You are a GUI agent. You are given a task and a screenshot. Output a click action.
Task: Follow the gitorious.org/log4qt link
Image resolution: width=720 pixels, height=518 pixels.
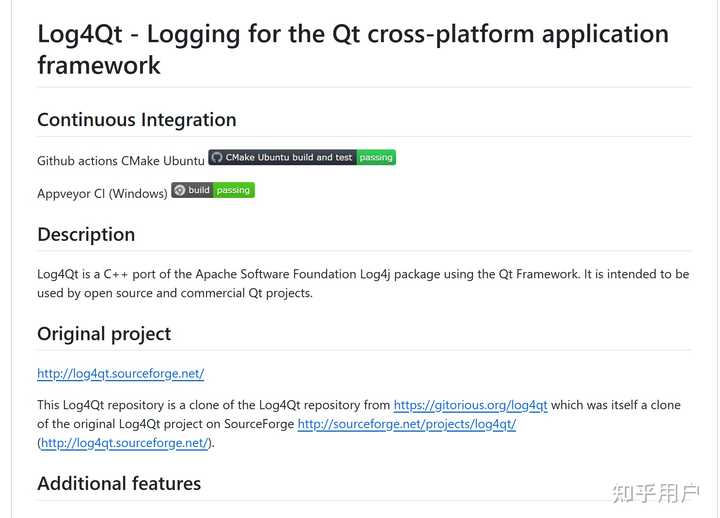coord(471,405)
